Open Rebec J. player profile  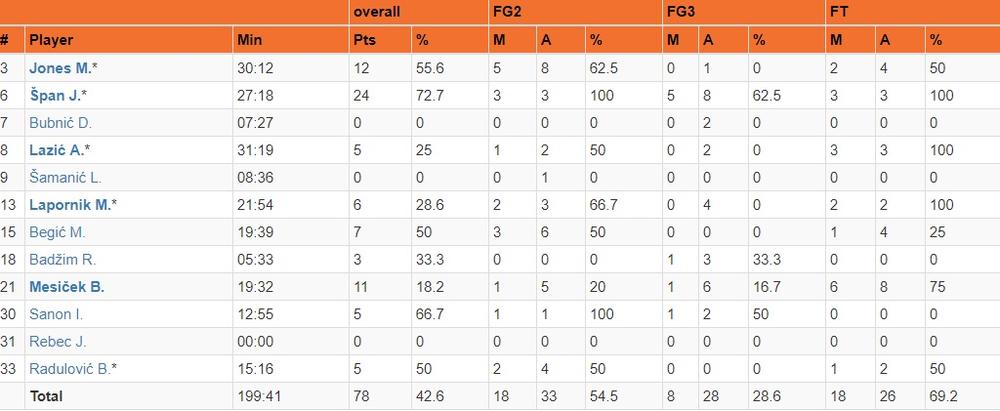[57, 341]
